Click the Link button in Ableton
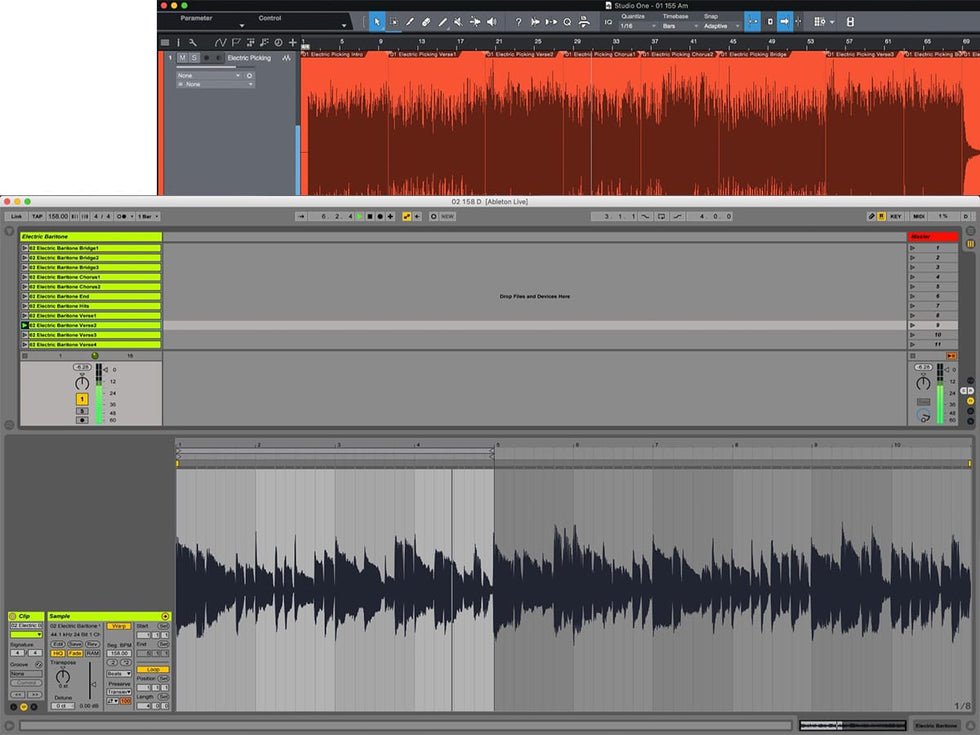Image resolution: width=980 pixels, height=735 pixels. point(15,216)
